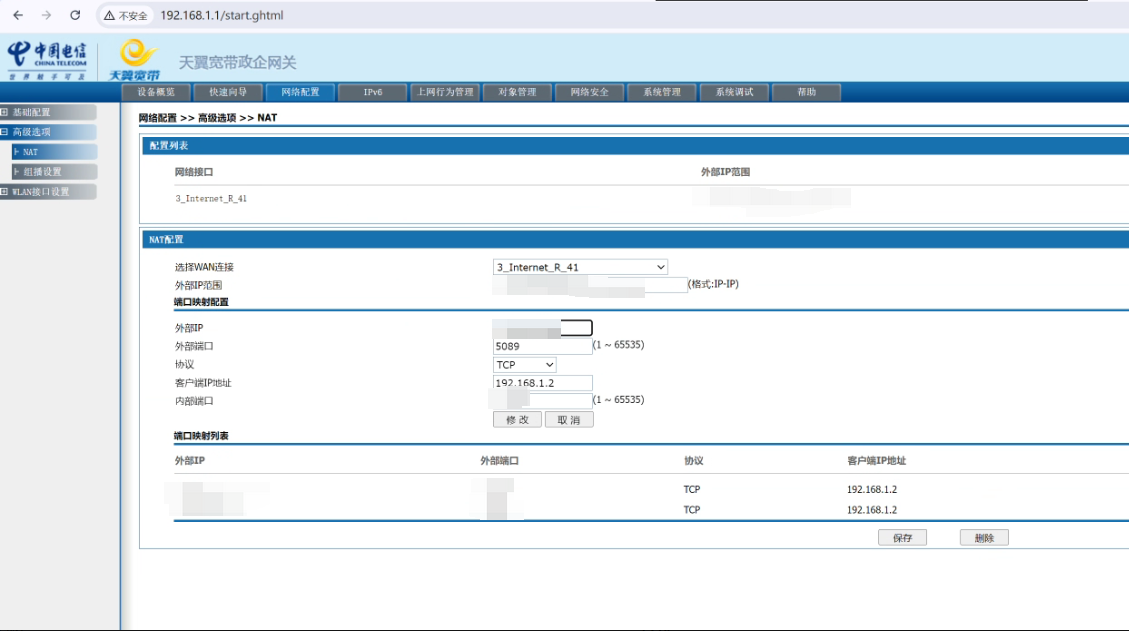Open the 帮助 tab

point(806,92)
